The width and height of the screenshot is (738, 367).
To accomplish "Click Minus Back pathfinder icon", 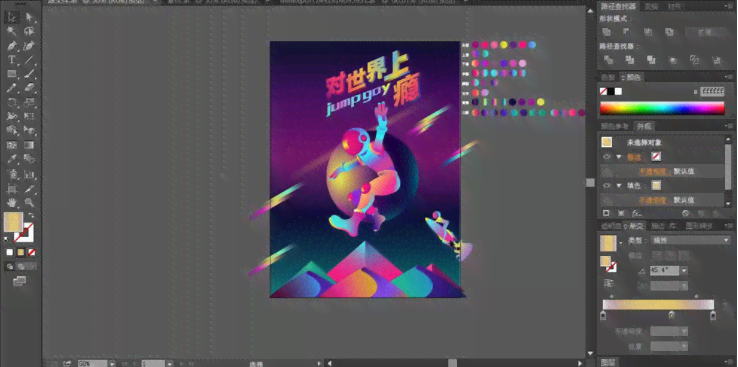I will [x=716, y=60].
